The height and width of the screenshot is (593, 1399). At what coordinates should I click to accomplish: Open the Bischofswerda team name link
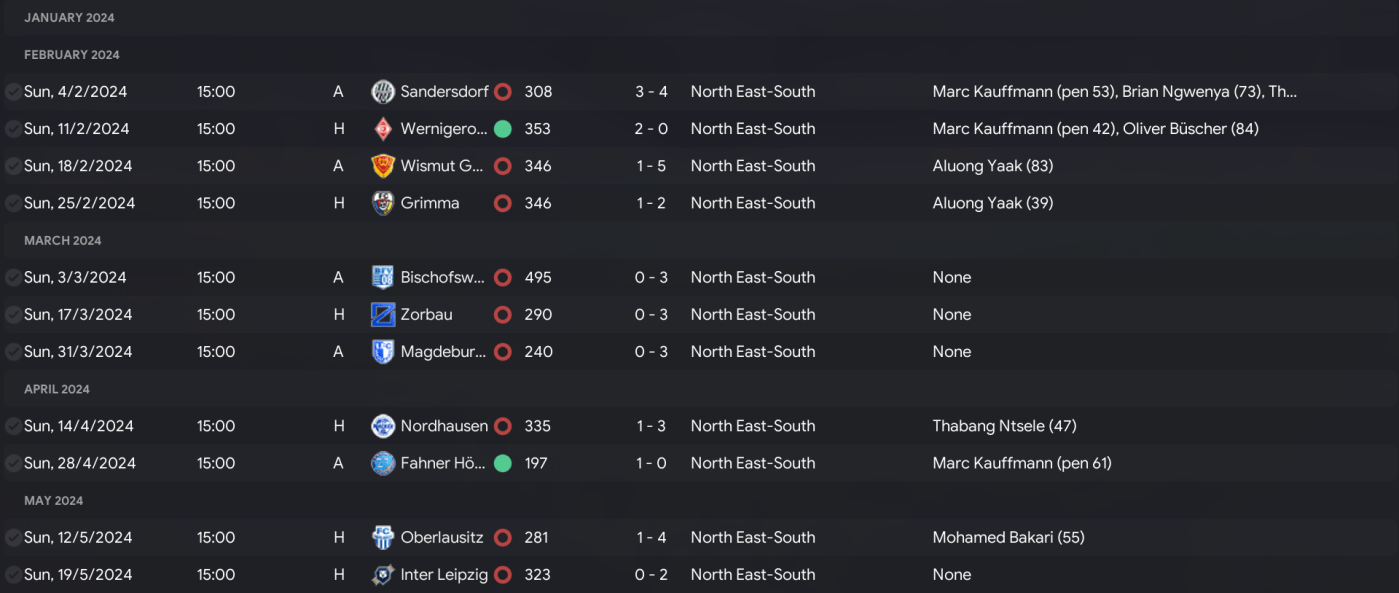(x=443, y=278)
